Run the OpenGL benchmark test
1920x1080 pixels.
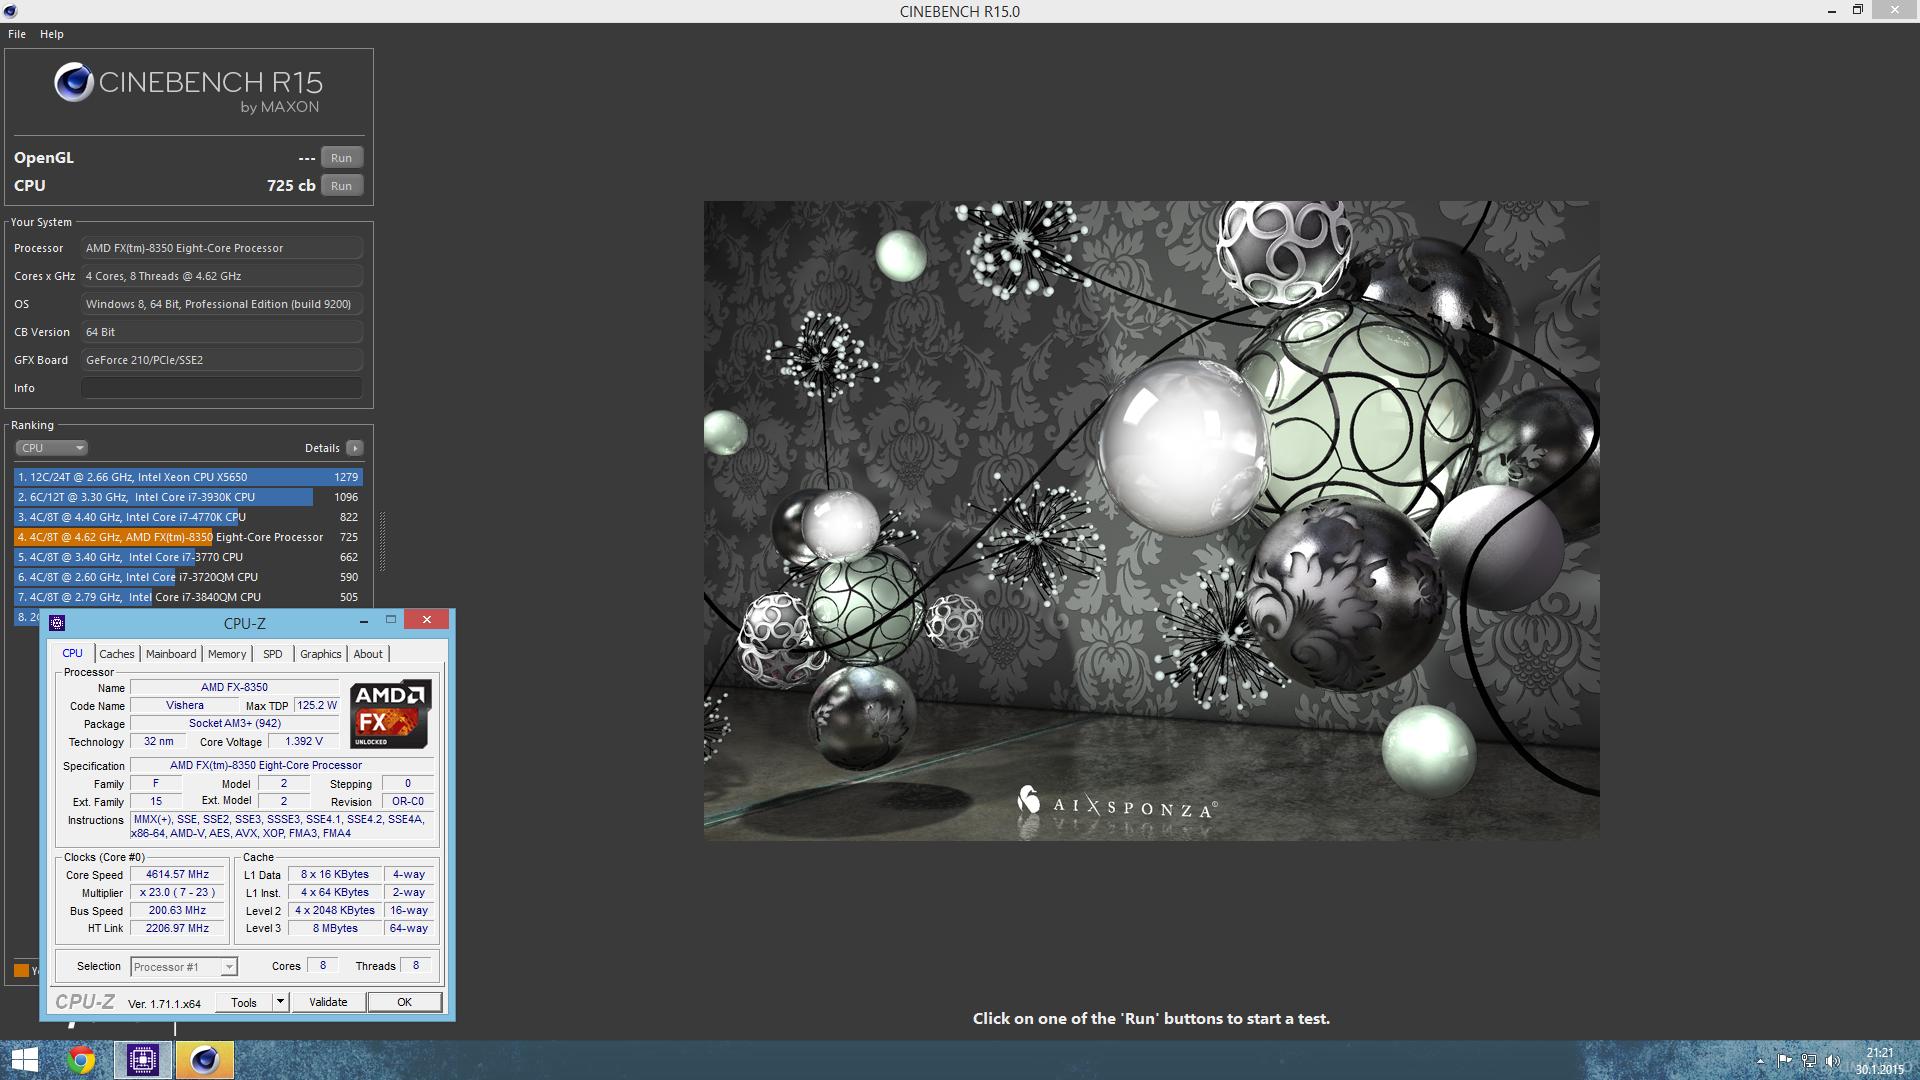341,158
